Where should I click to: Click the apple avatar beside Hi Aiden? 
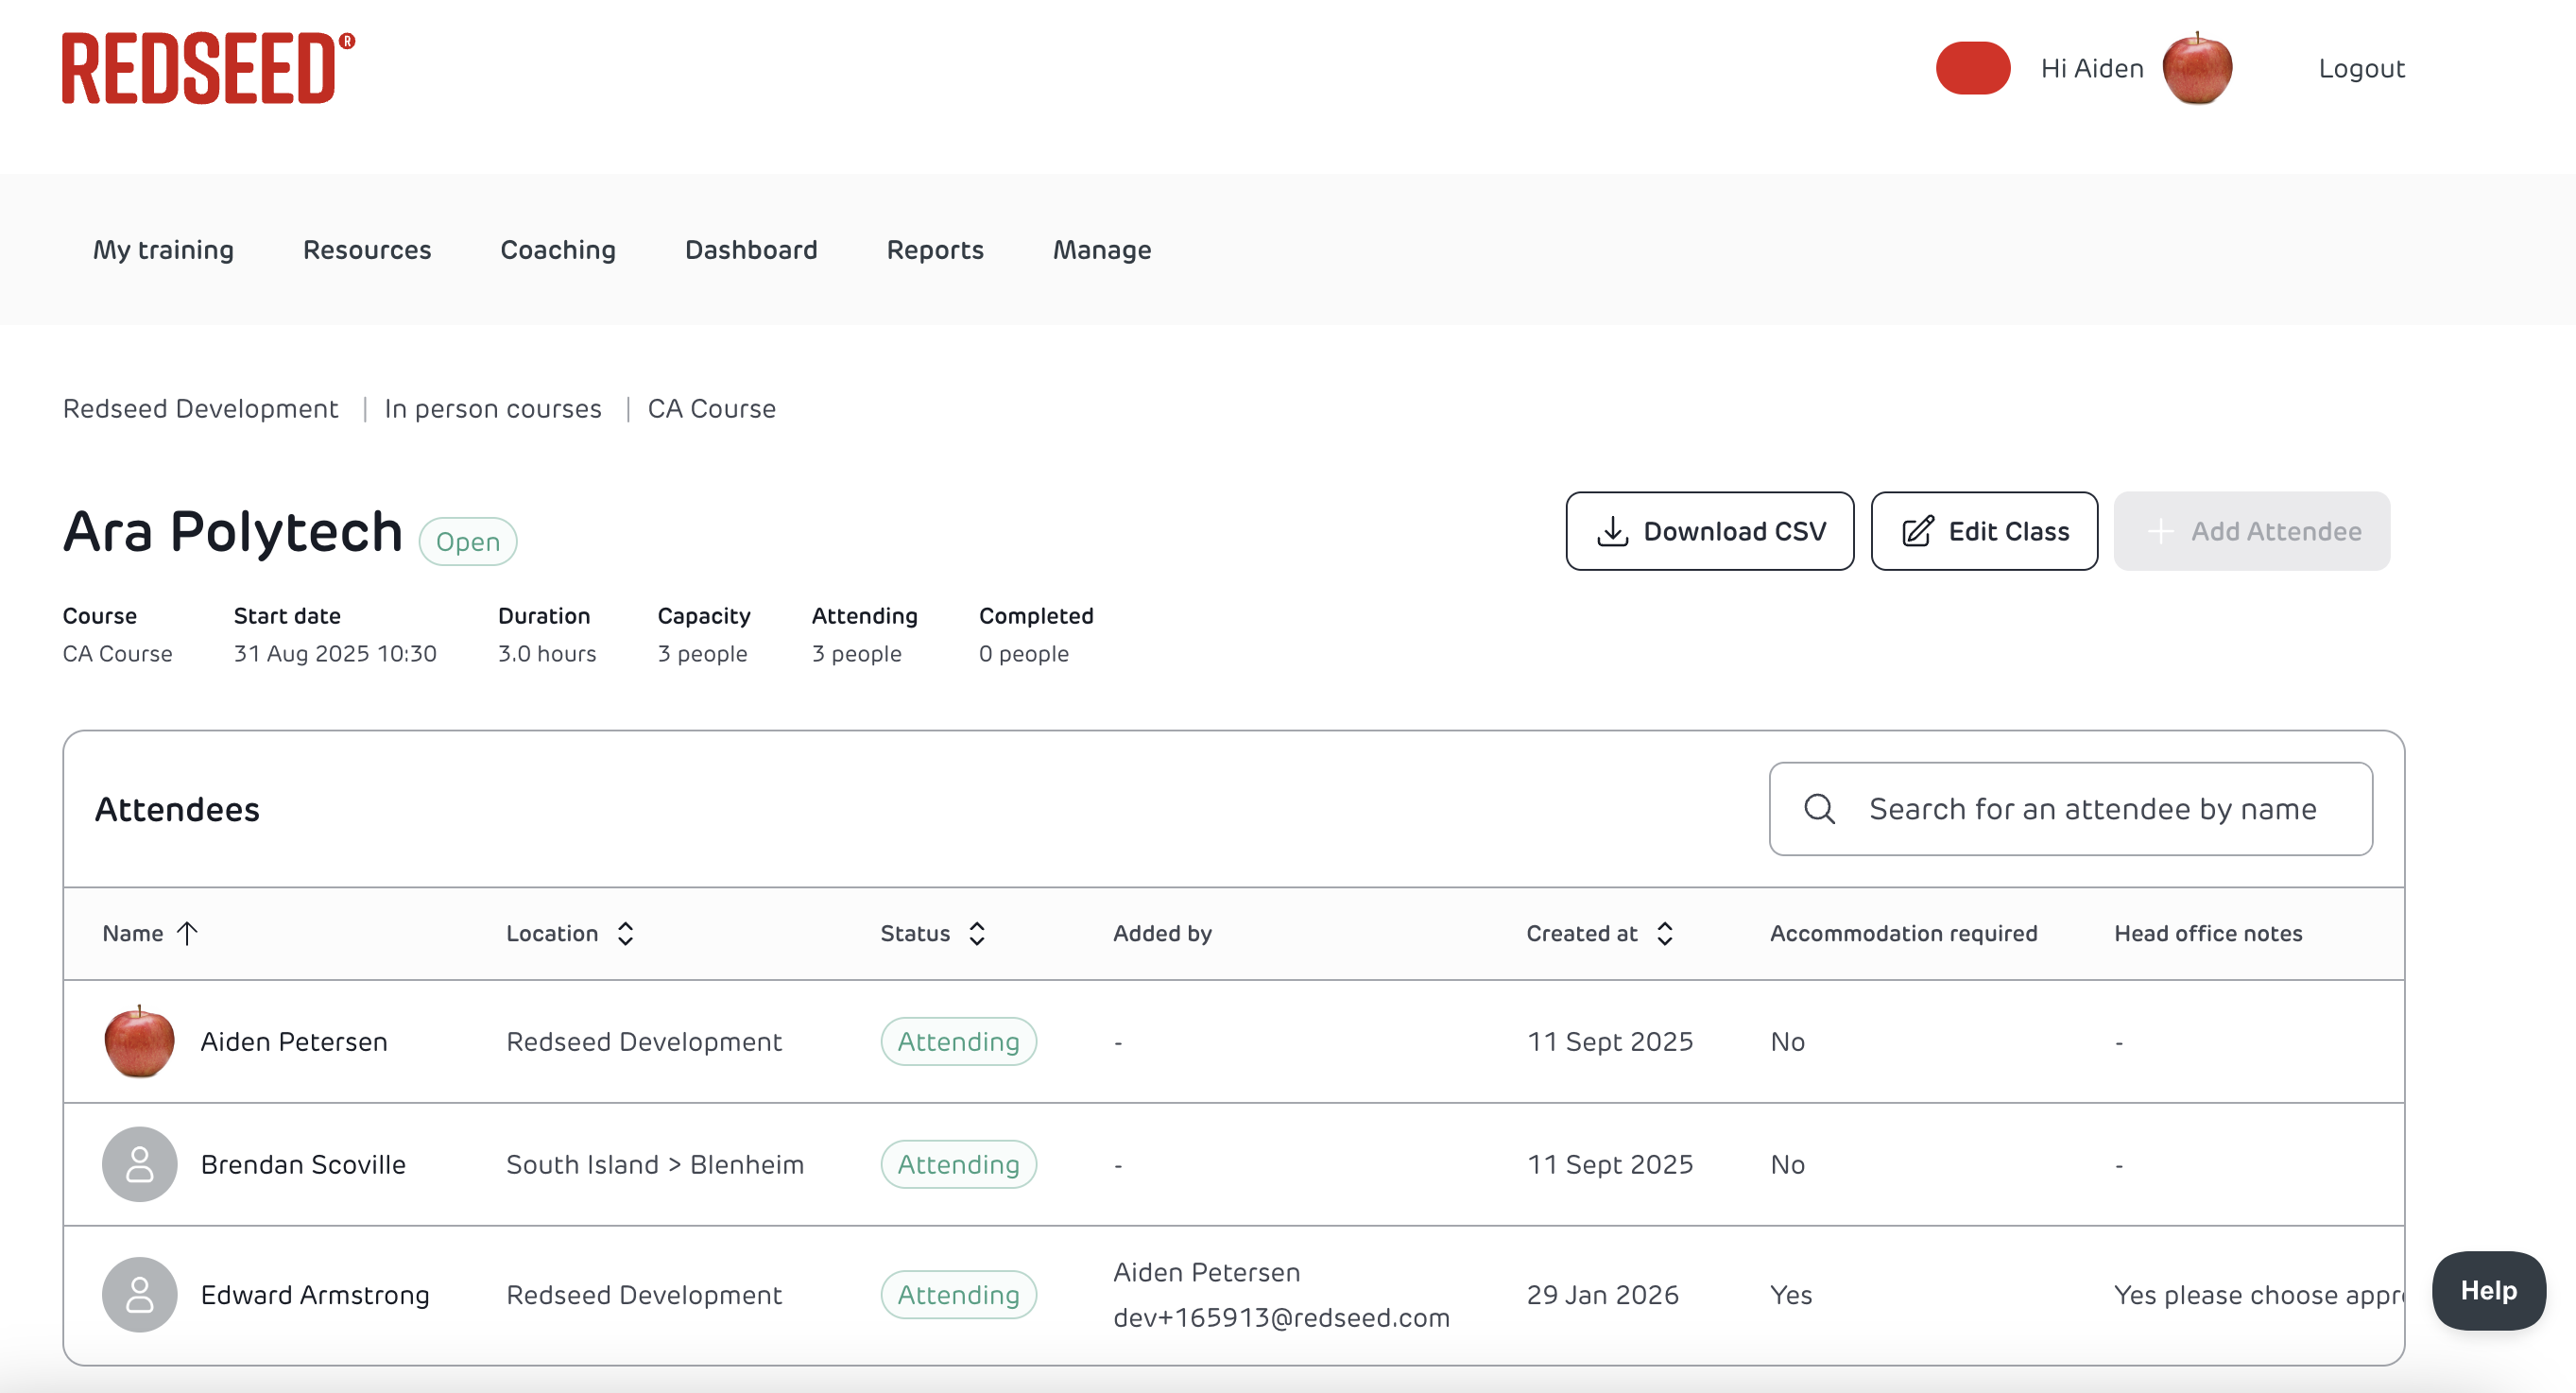(x=2196, y=68)
